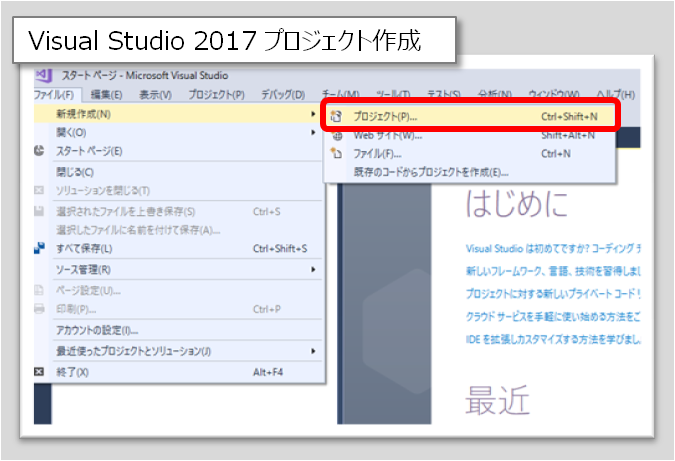The width and height of the screenshot is (675, 461).
Task: Click the new file icon beside ファイル(F)...
Action: pyautogui.click(x=336, y=153)
